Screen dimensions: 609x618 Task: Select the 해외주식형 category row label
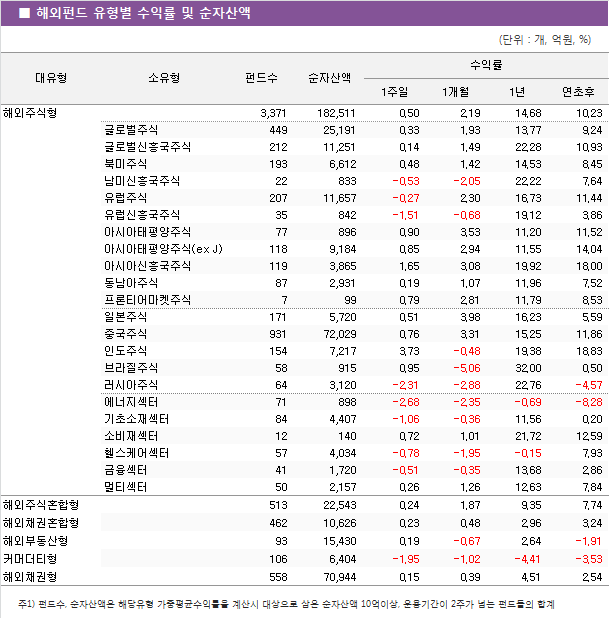31,113
